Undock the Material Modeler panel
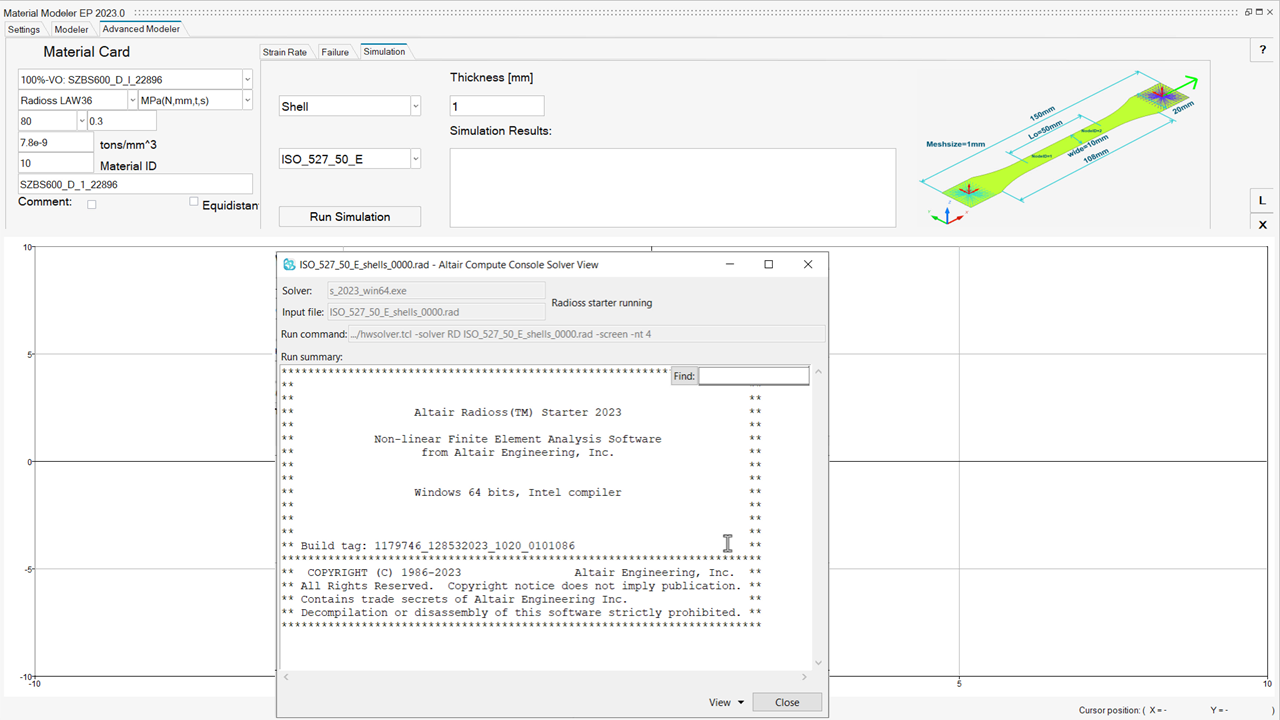Viewport: 1280px width, 720px height. tap(1248, 12)
